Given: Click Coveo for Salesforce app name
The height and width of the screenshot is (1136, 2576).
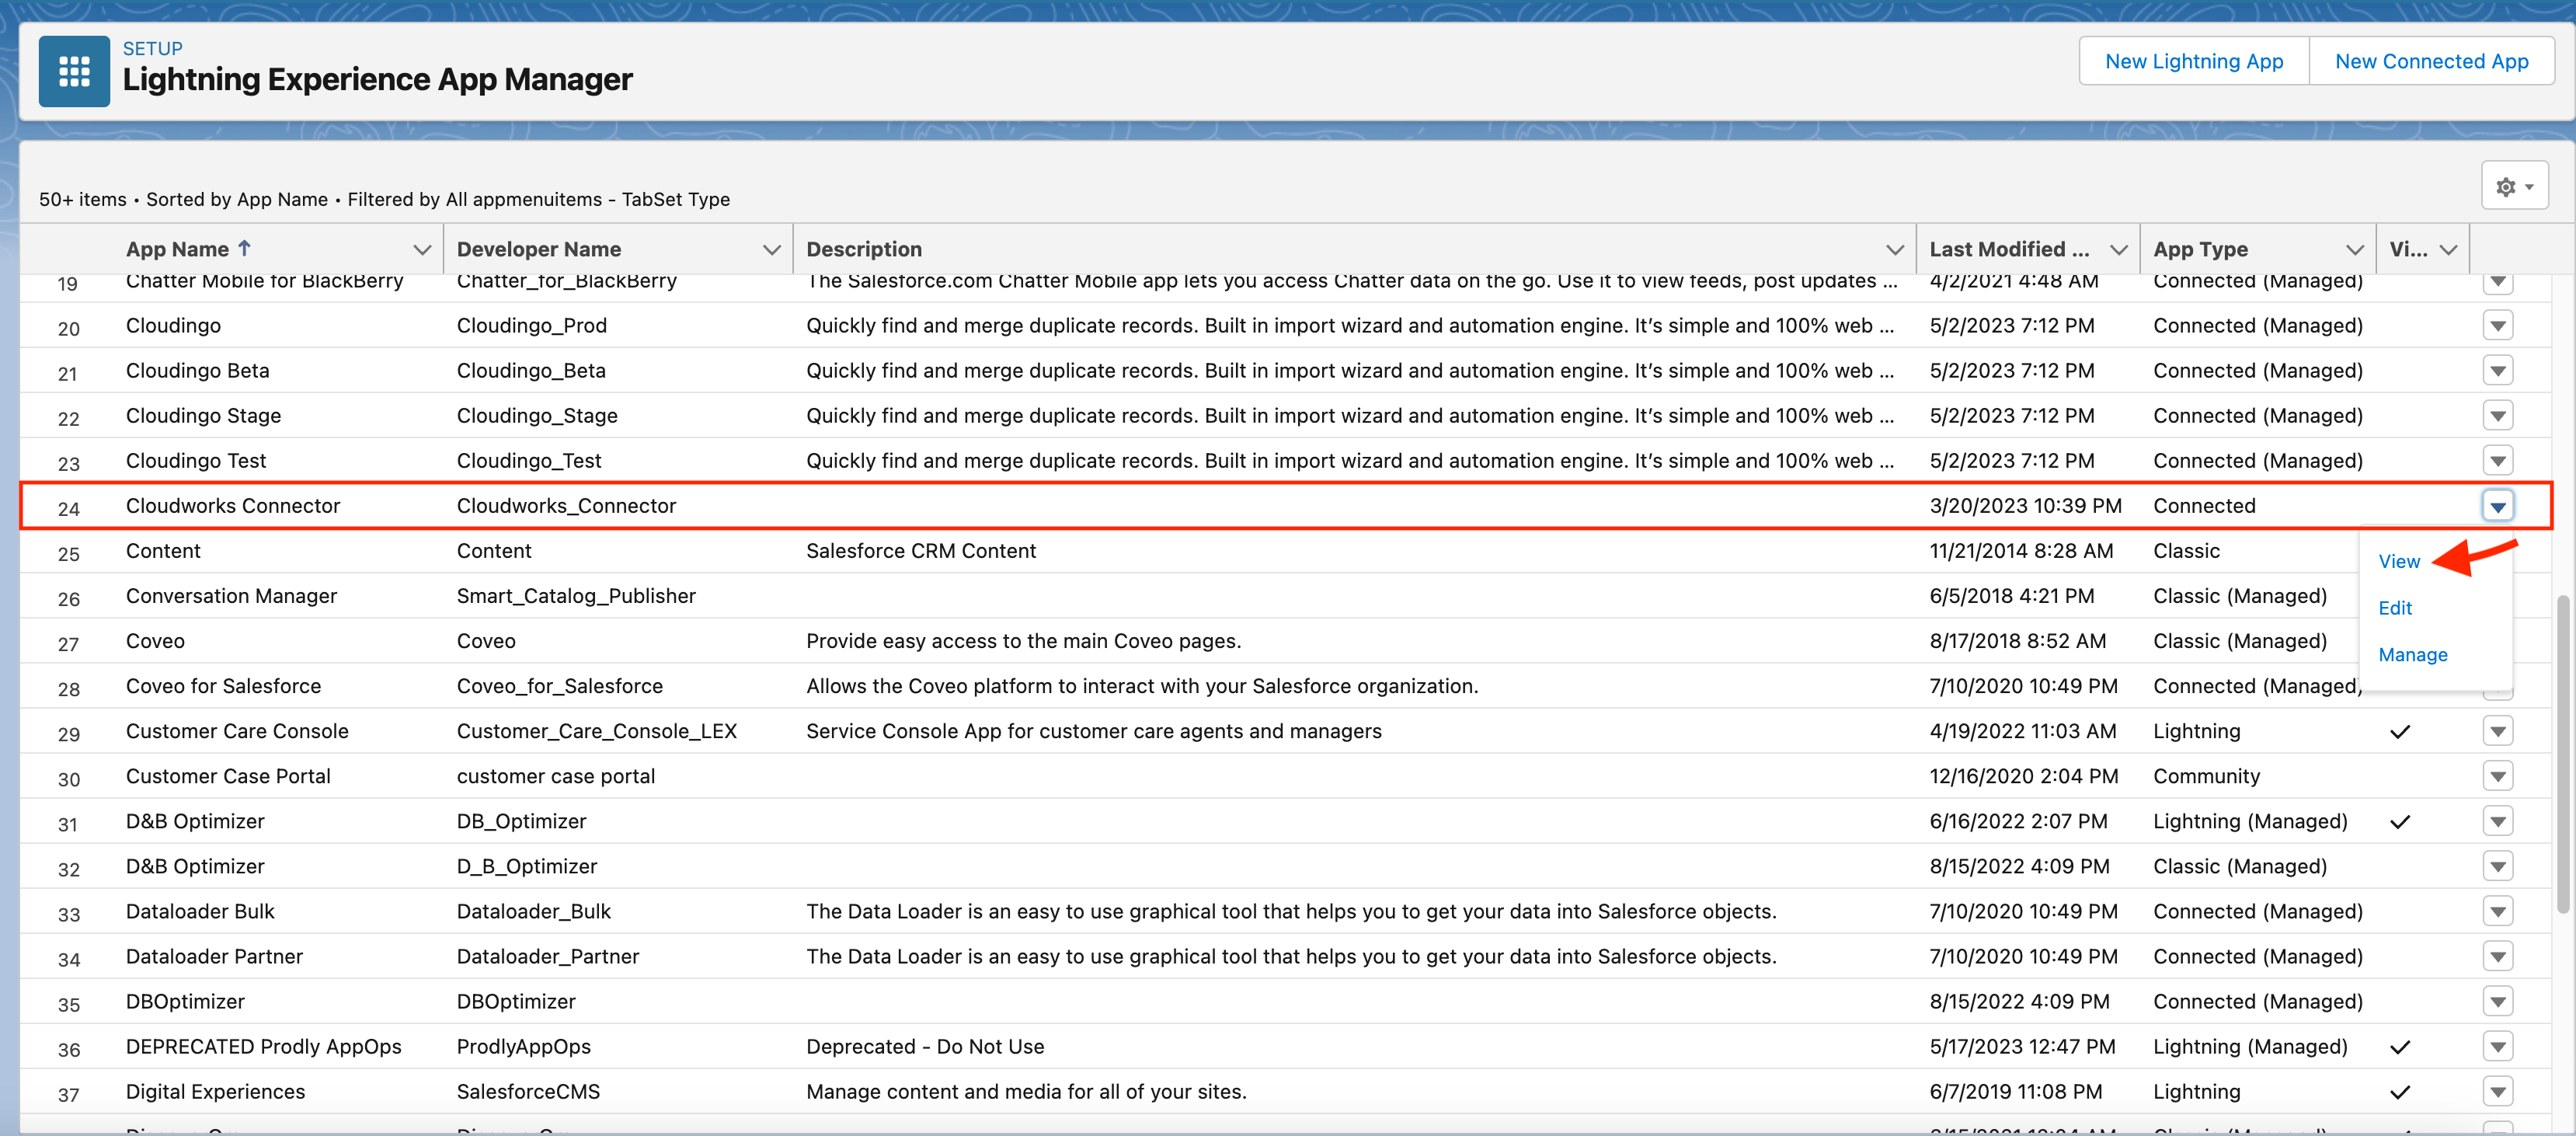Looking at the screenshot, I should 223,686.
